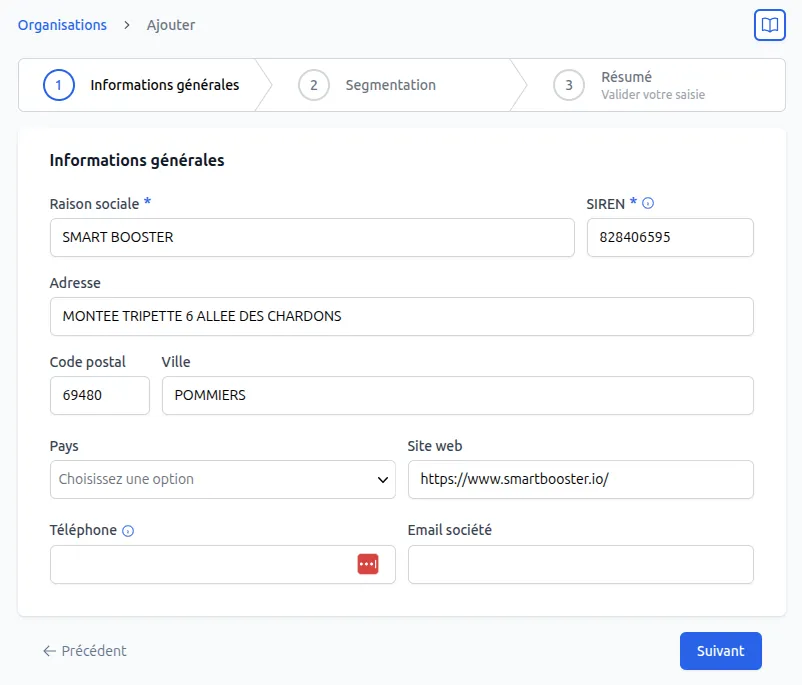802x685 pixels.
Task: Click the step 2 numbered circle
Action: click(x=314, y=85)
